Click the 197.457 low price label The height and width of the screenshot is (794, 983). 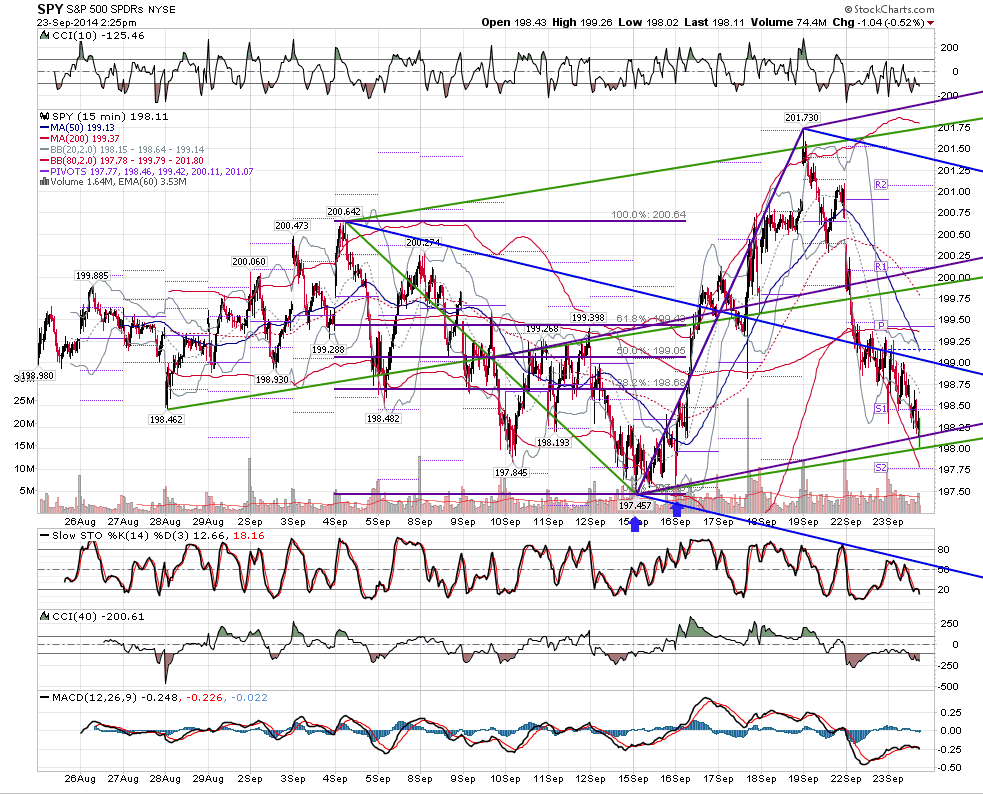tap(635, 505)
